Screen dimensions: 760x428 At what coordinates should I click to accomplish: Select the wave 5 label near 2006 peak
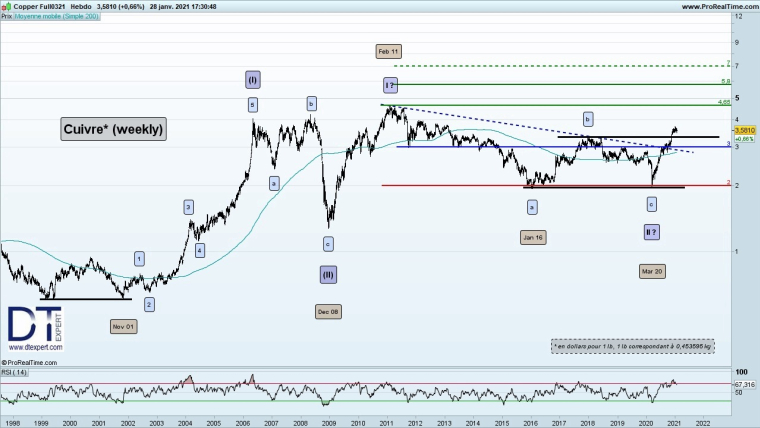[252, 104]
